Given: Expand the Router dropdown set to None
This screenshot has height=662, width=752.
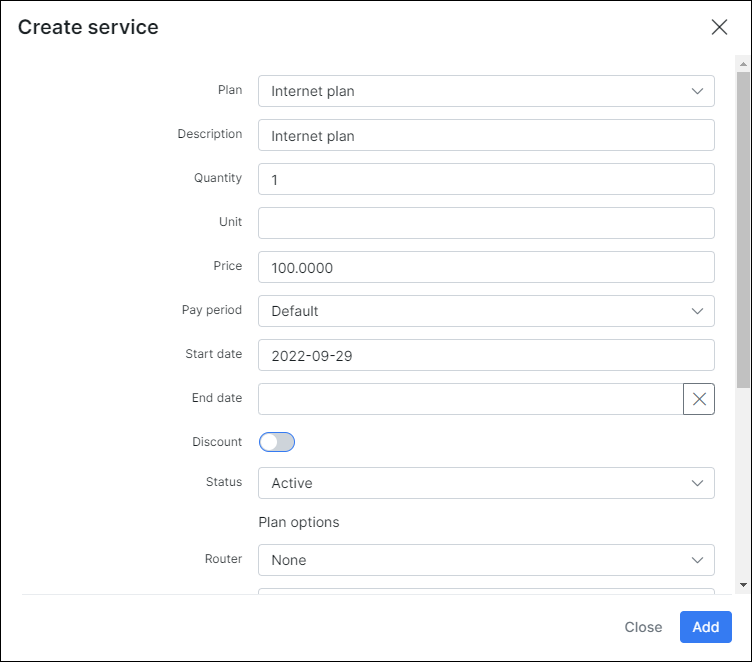Looking at the screenshot, I should pos(485,560).
